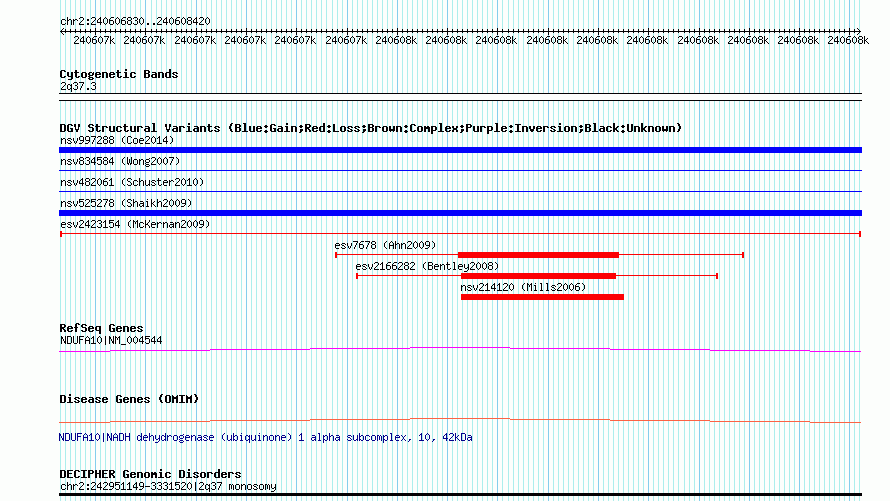Open the NDUFA10|NM_004544 gene label

111,340
